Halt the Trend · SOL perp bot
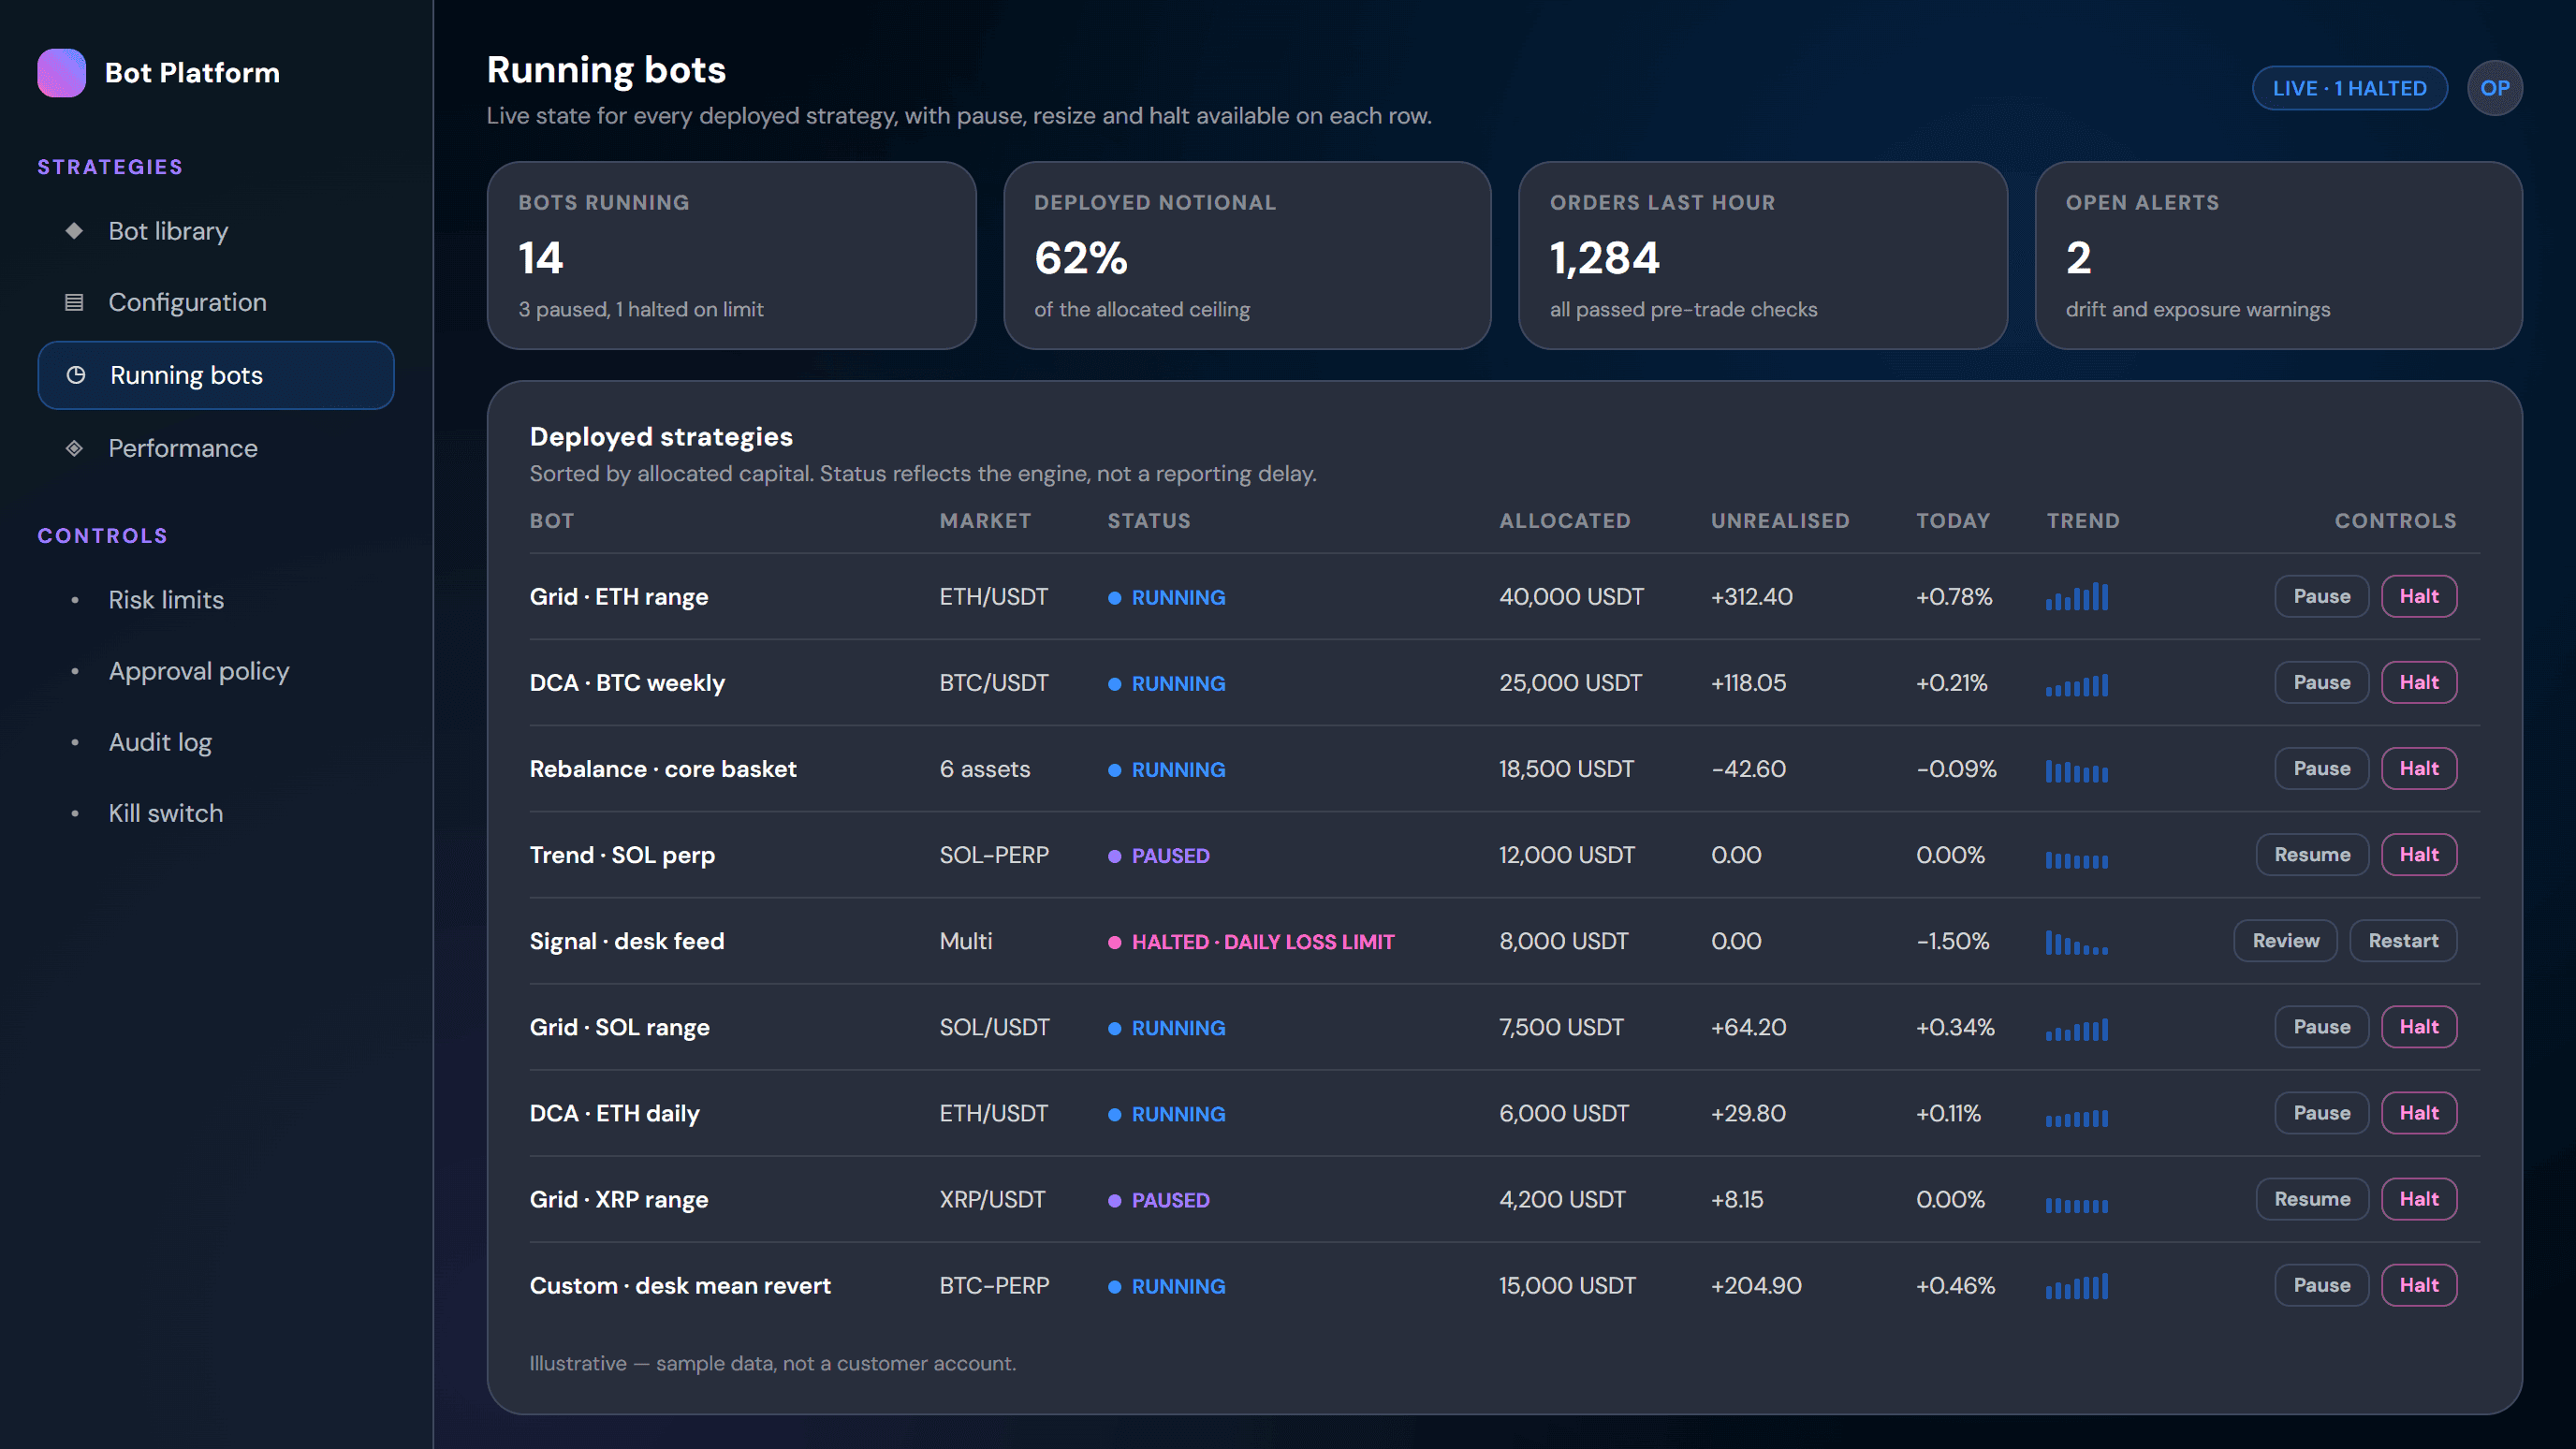Screen dimensions: 2576x1449 point(2418,854)
